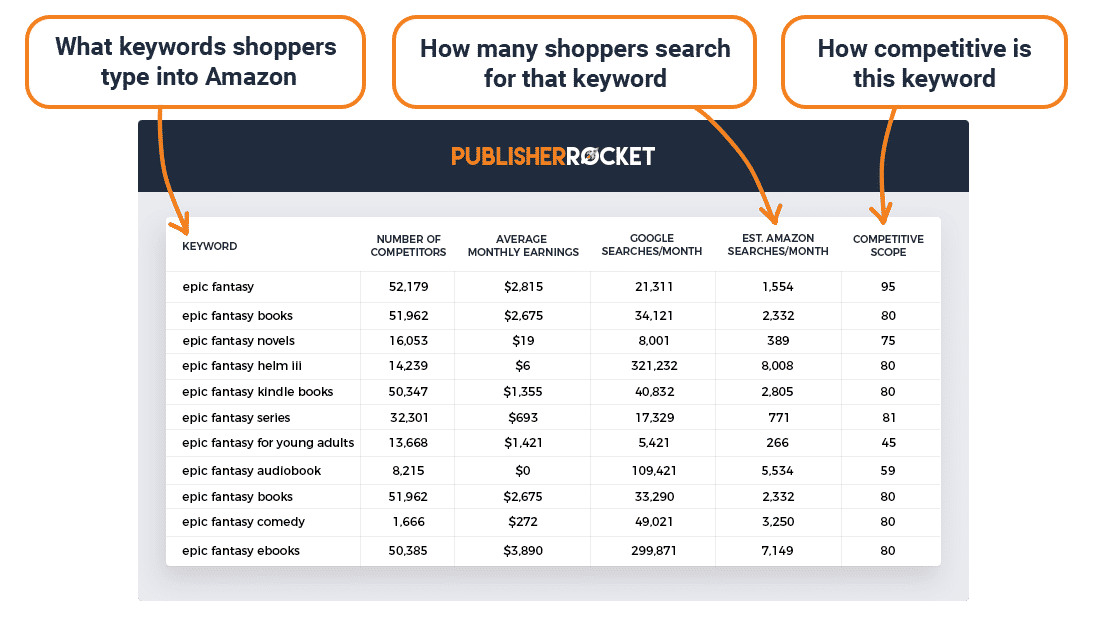Select the Google searches value 34,121
1095x618 pixels.
[x=654, y=316]
